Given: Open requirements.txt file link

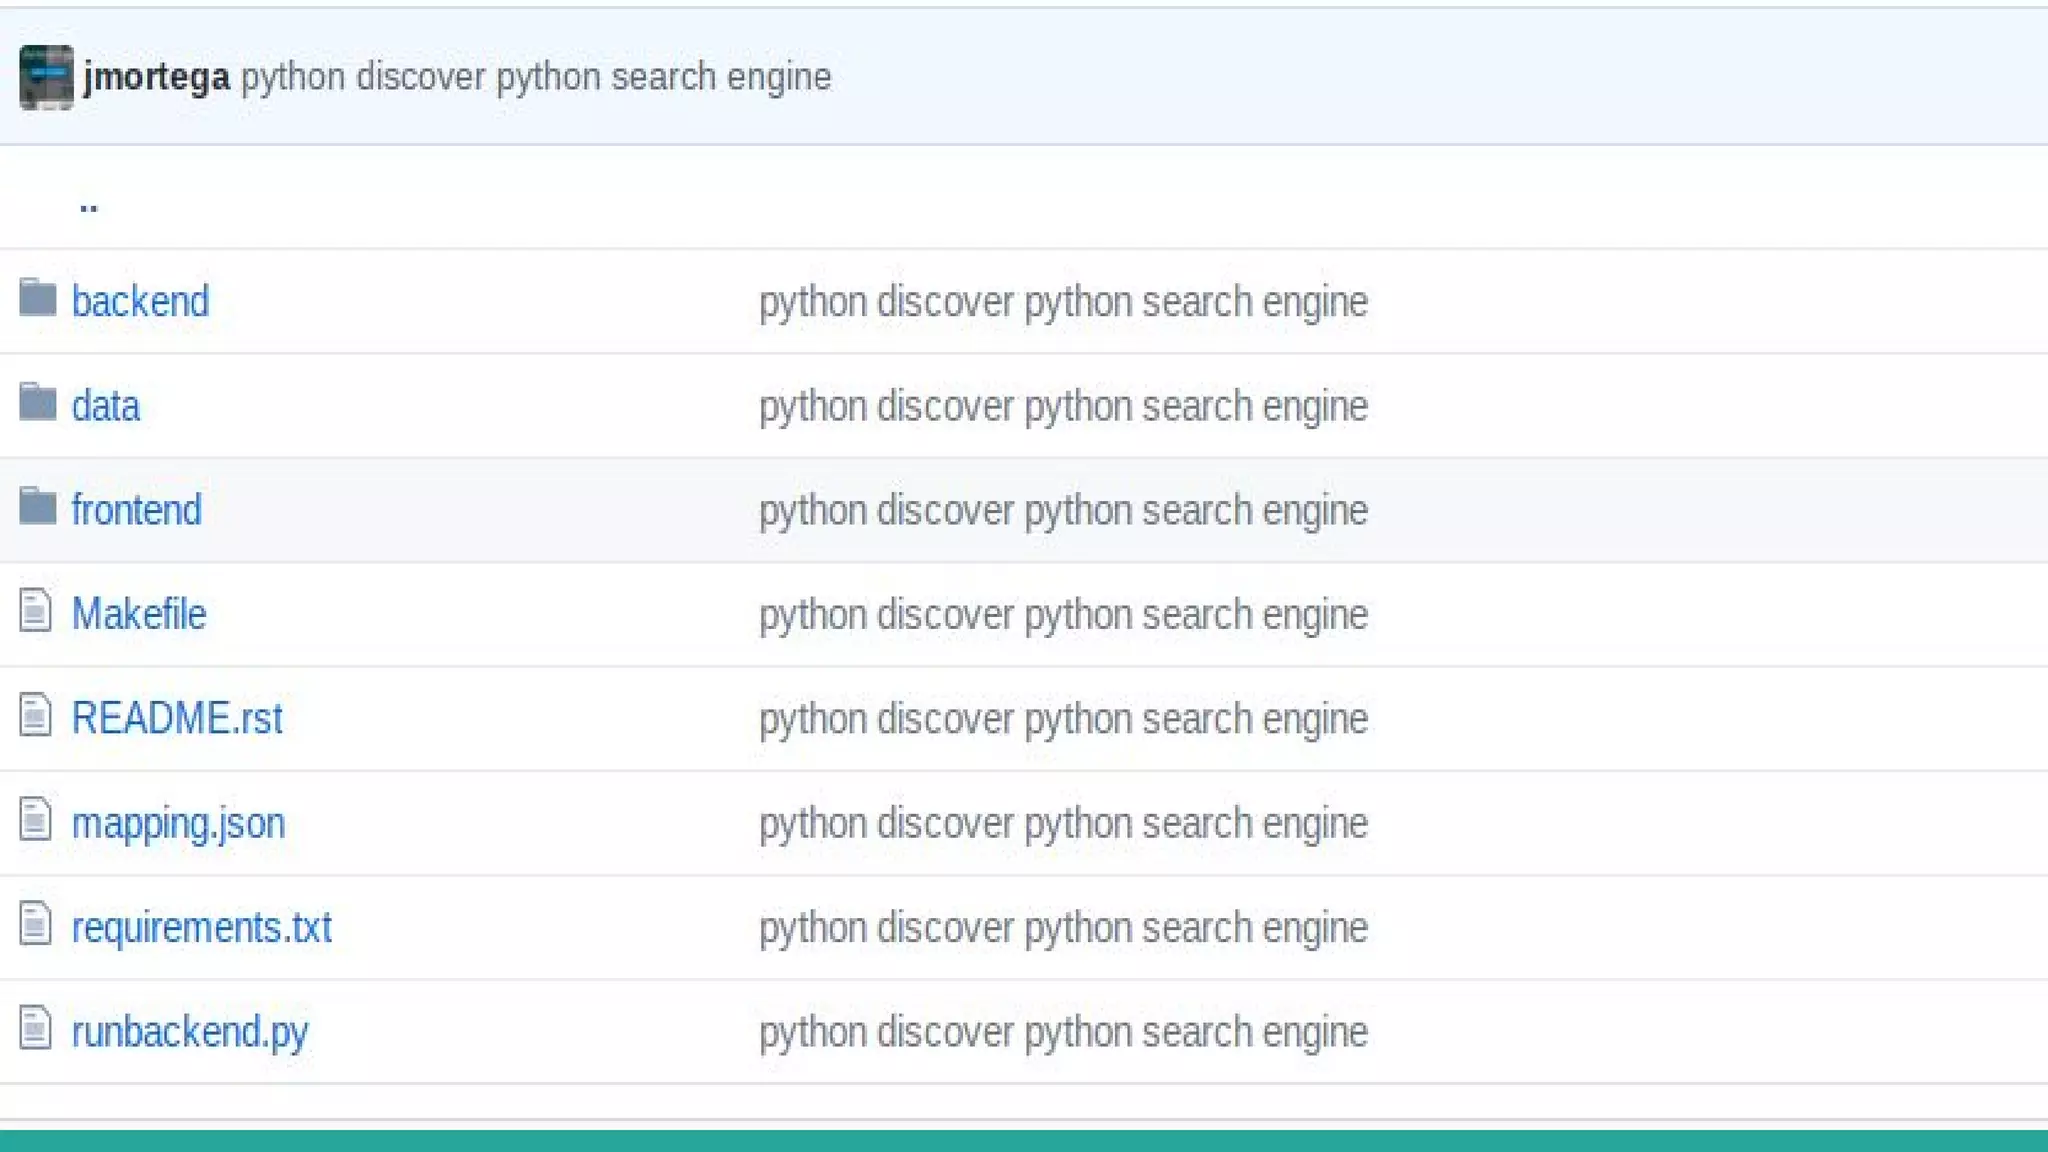Looking at the screenshot, I should click(x=201, y=927).
